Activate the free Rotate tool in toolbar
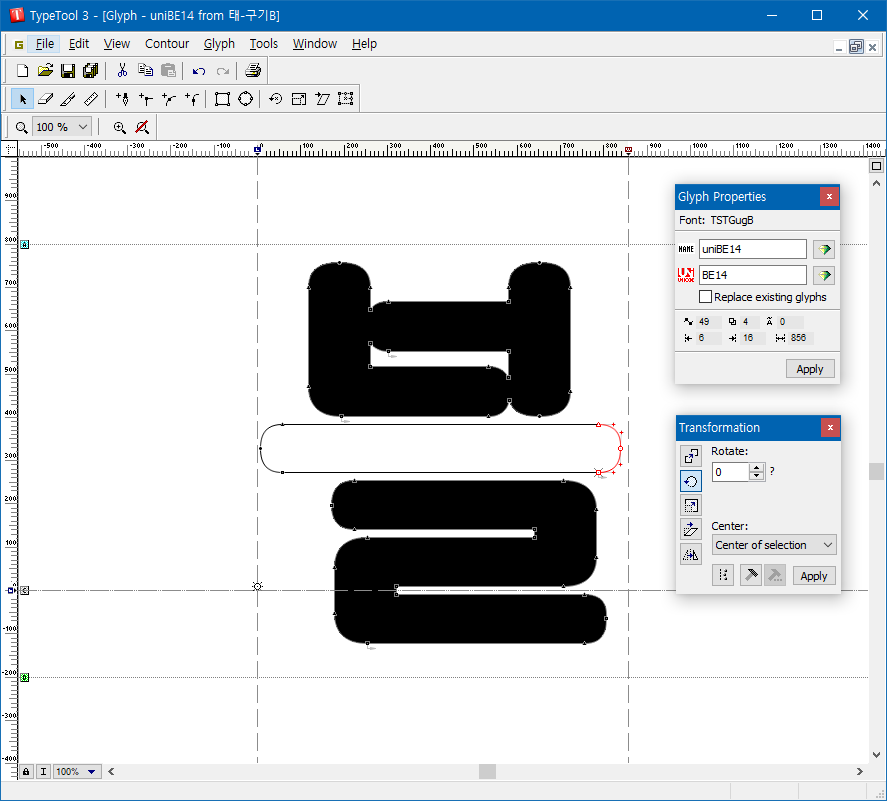Screen dimensions: 887x801 275,99
